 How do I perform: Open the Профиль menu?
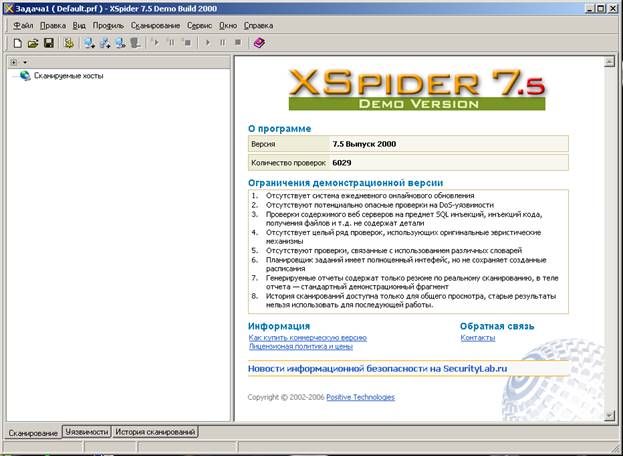coord(108,25)
